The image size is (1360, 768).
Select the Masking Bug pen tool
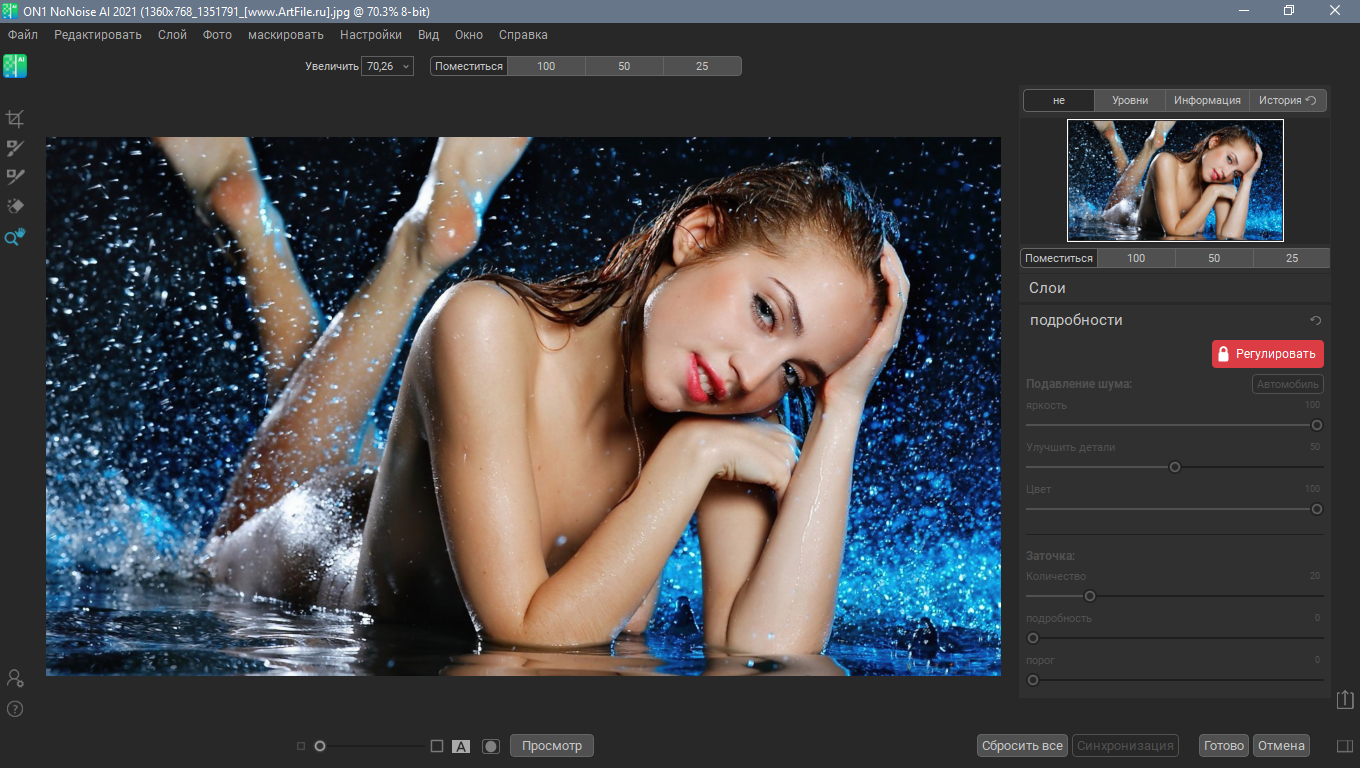pyautogui.click(x=15, y=177)
